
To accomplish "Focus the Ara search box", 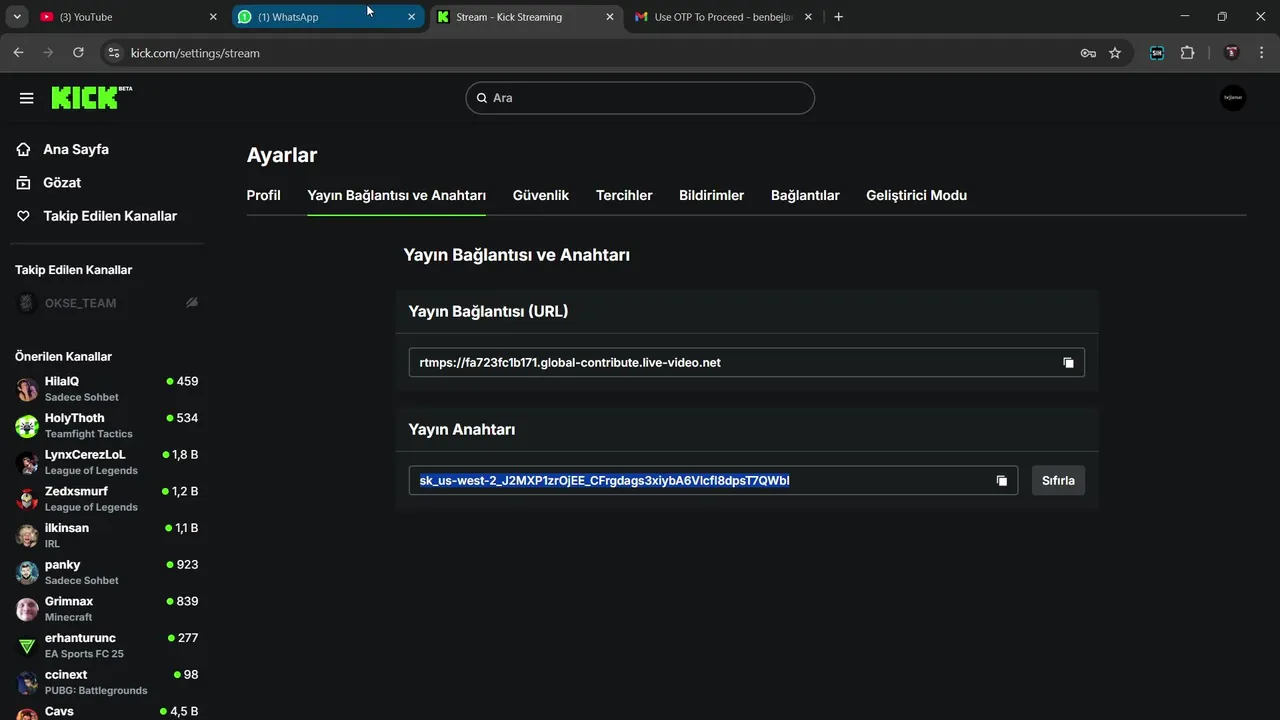I will coord(640,98).
